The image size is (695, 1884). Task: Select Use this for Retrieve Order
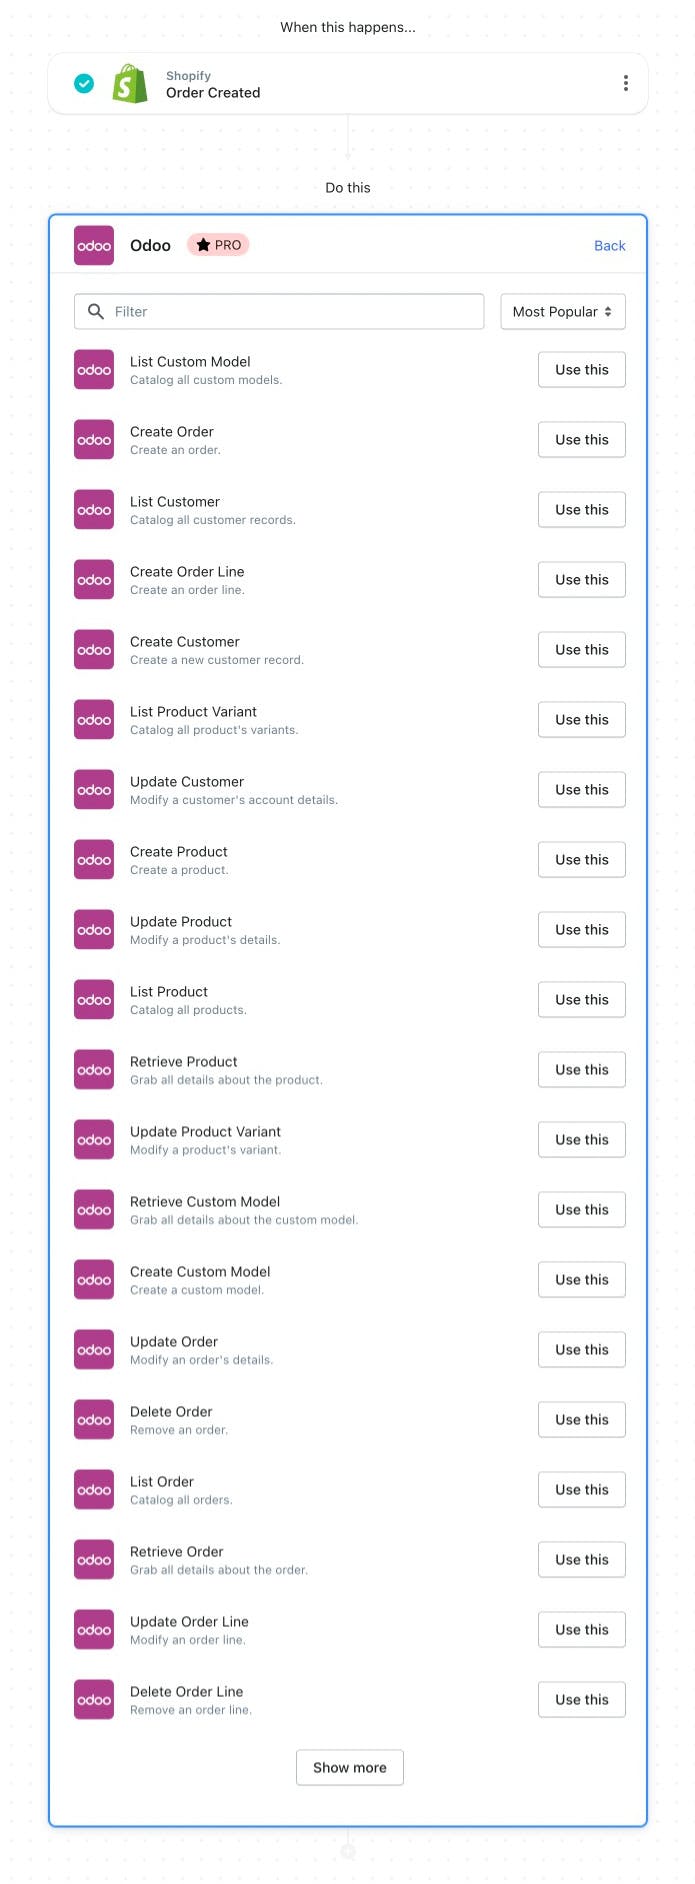[x=582, y=1560]
